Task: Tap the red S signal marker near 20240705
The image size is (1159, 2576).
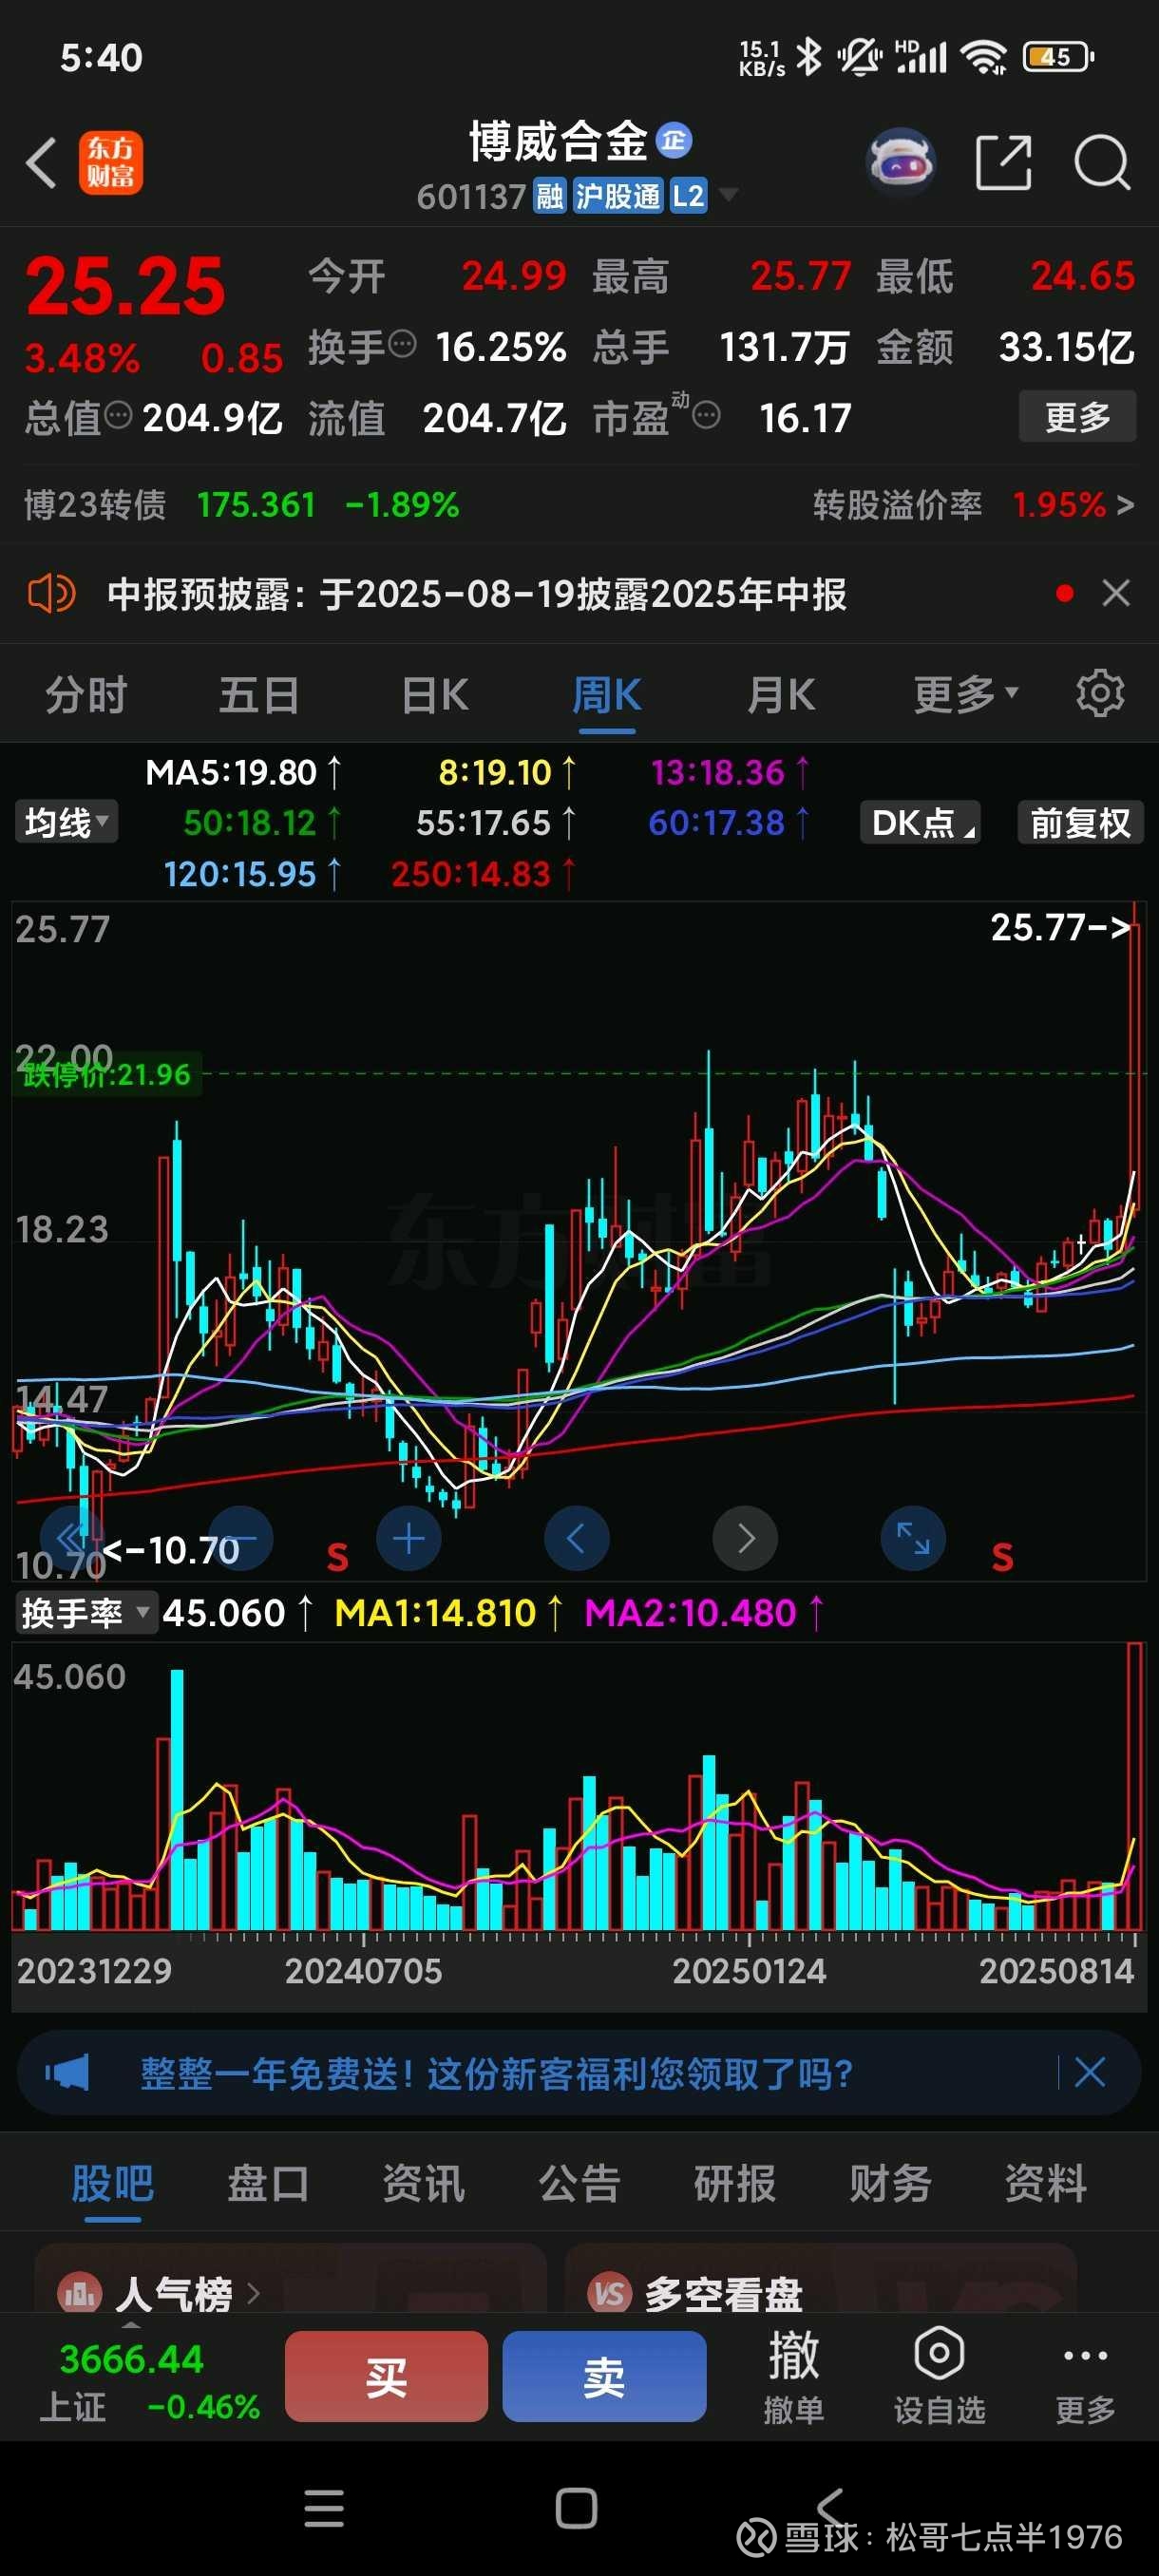Action: click(x=338, y=1557)
